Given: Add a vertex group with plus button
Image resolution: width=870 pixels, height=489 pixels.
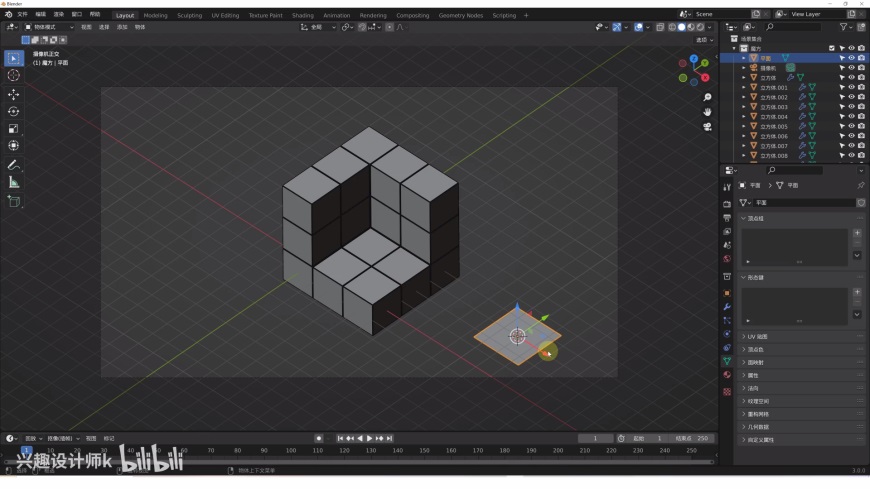Looking at the screenshot, I should click(857, 233).
